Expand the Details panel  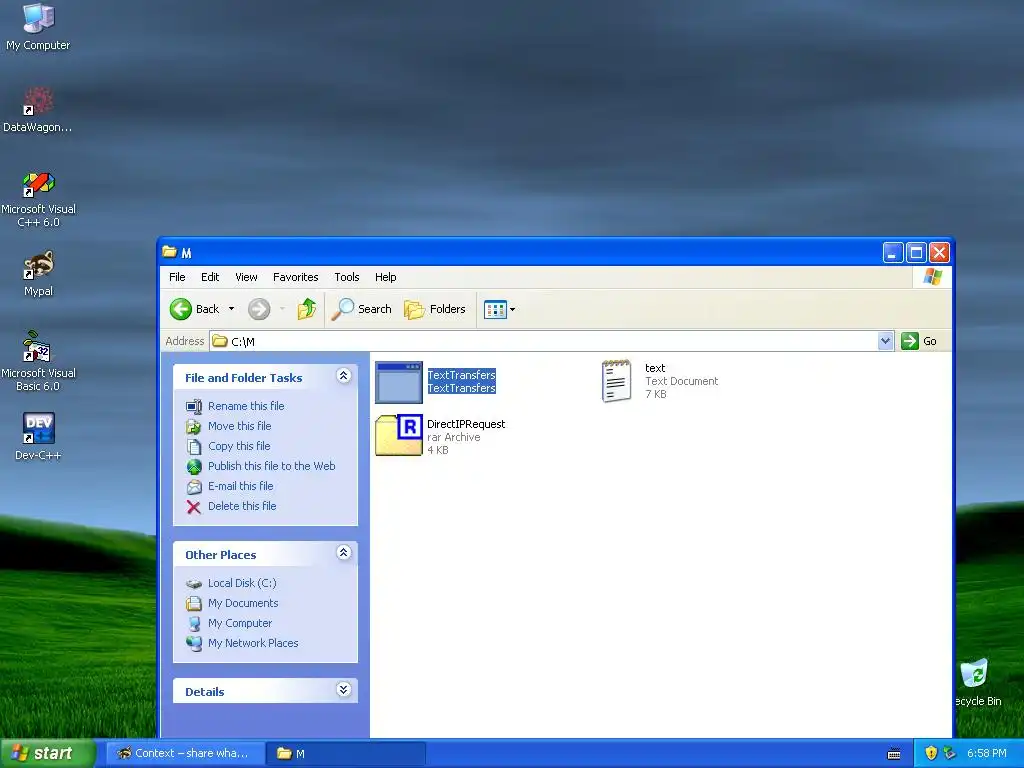pos(344,690)
